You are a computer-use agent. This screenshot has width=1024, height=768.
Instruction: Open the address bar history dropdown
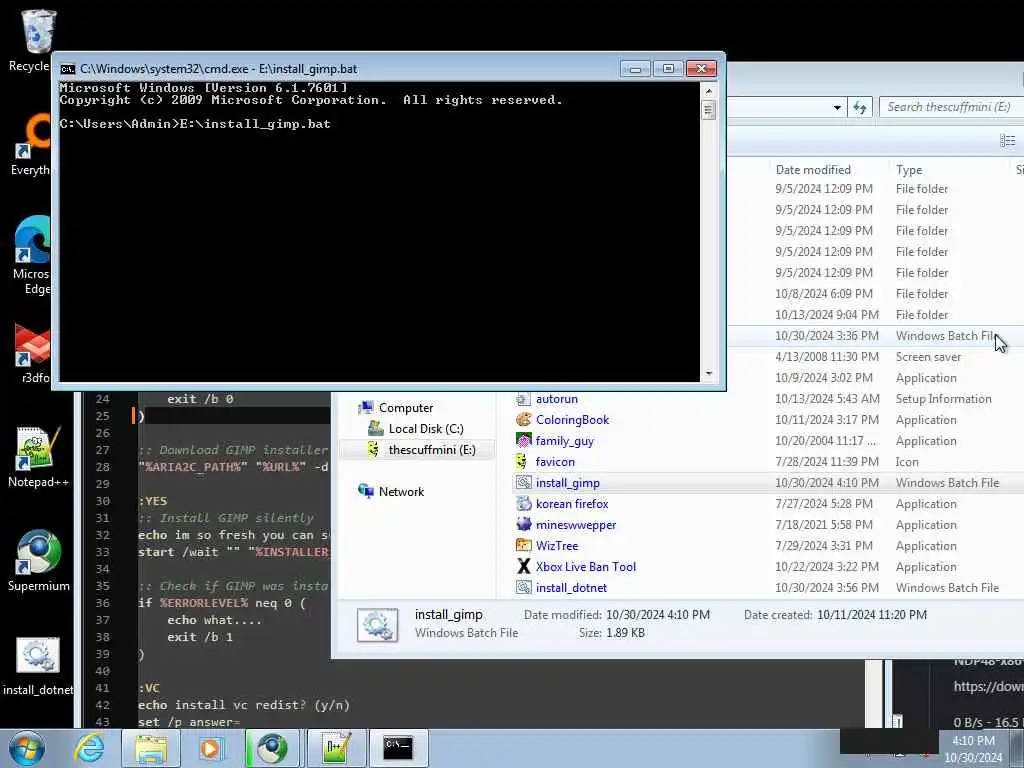[837, 107]
